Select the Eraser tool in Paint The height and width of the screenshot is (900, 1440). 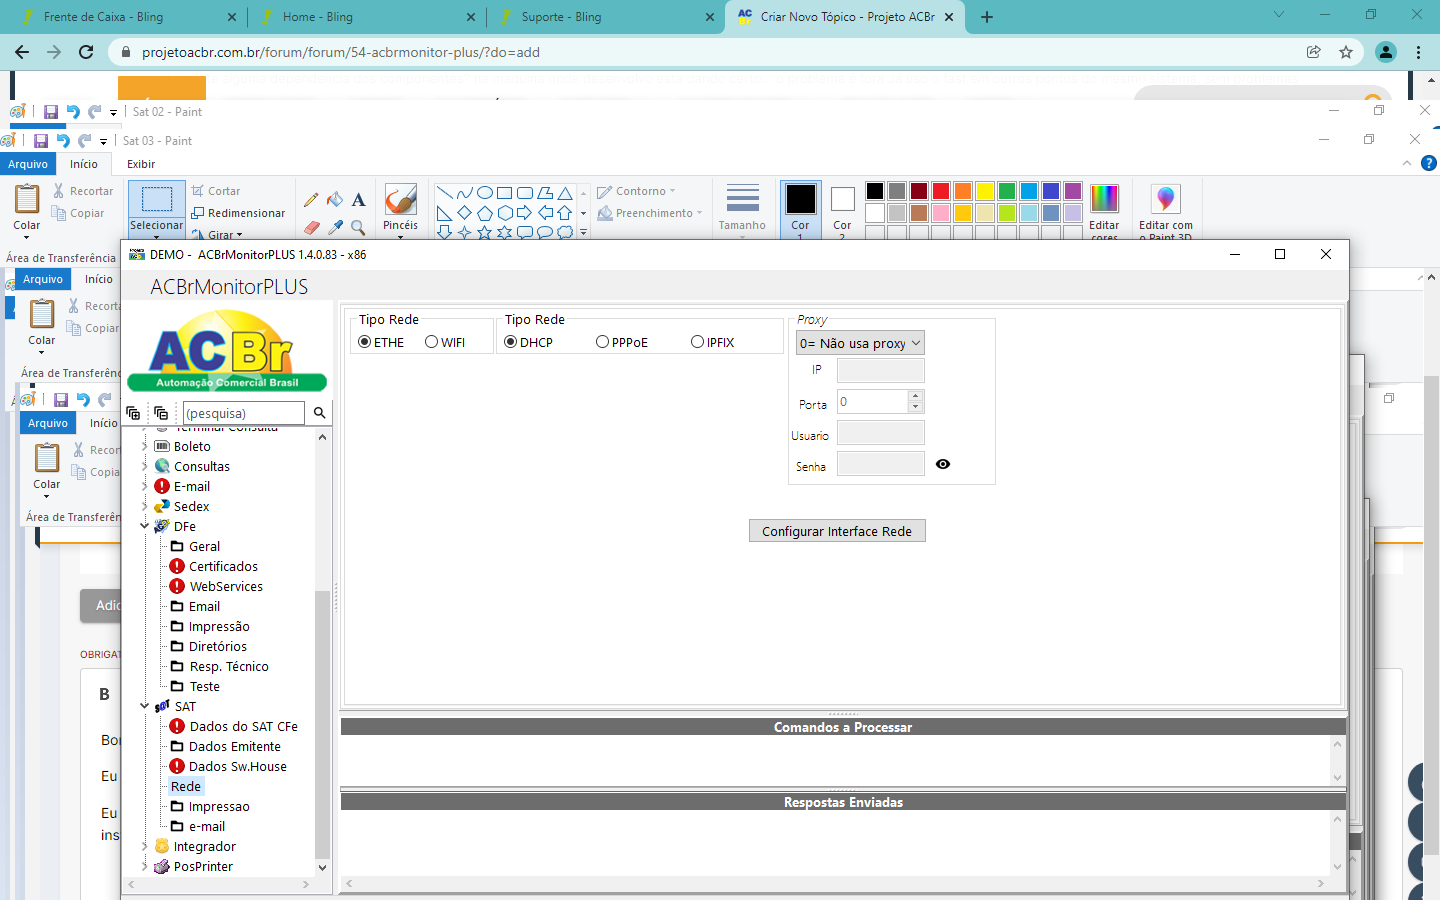[311, 228]
